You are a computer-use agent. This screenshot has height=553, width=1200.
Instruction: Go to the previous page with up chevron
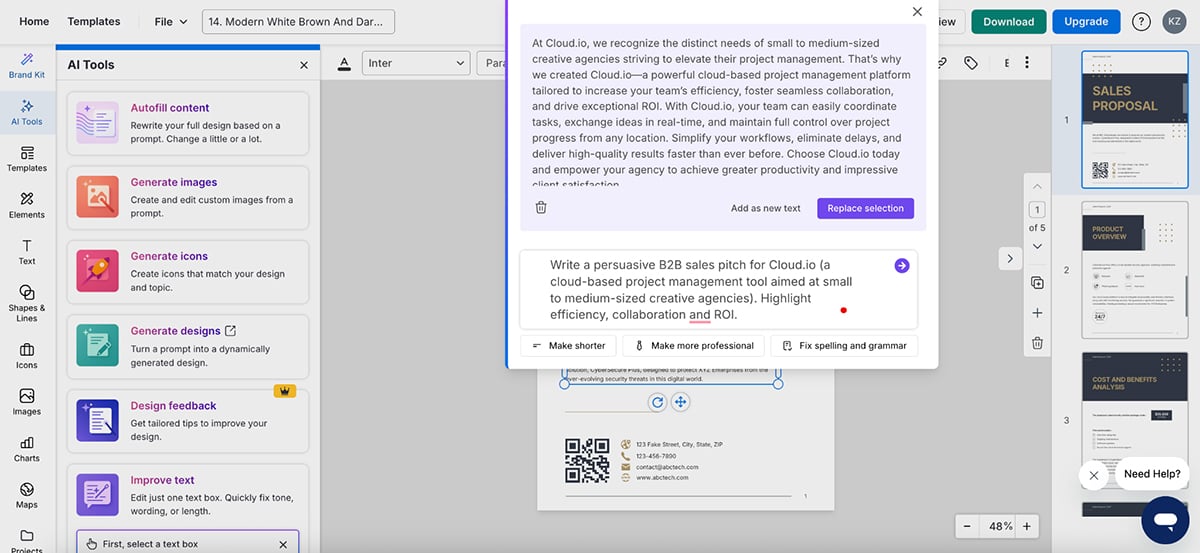click(1037, 187)
